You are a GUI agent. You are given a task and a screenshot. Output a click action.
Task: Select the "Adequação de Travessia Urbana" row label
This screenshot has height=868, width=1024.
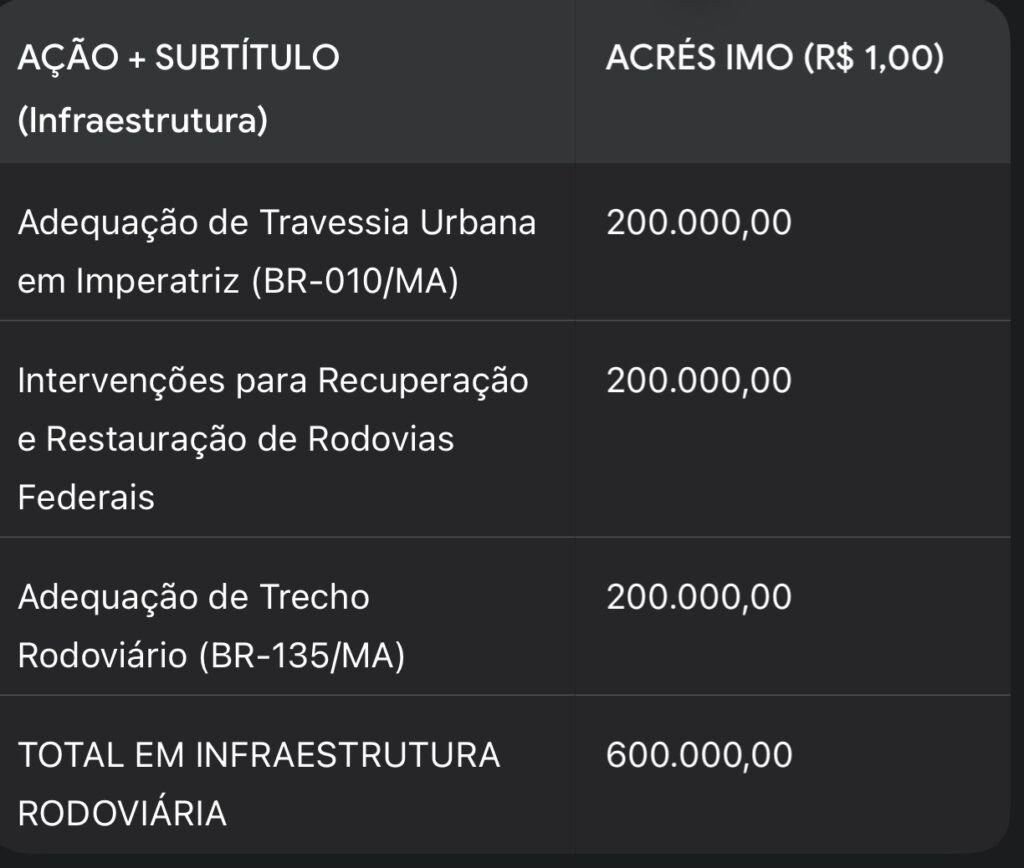277,221
